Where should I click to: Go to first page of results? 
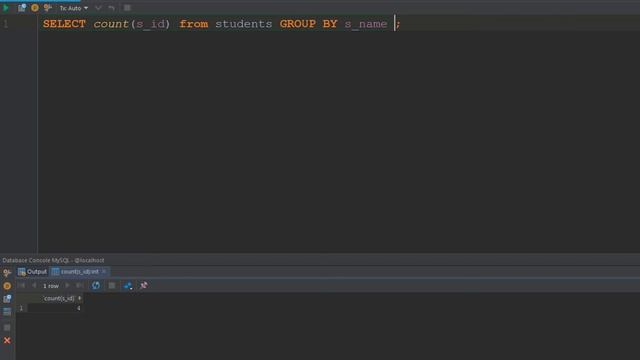point(21,285)
